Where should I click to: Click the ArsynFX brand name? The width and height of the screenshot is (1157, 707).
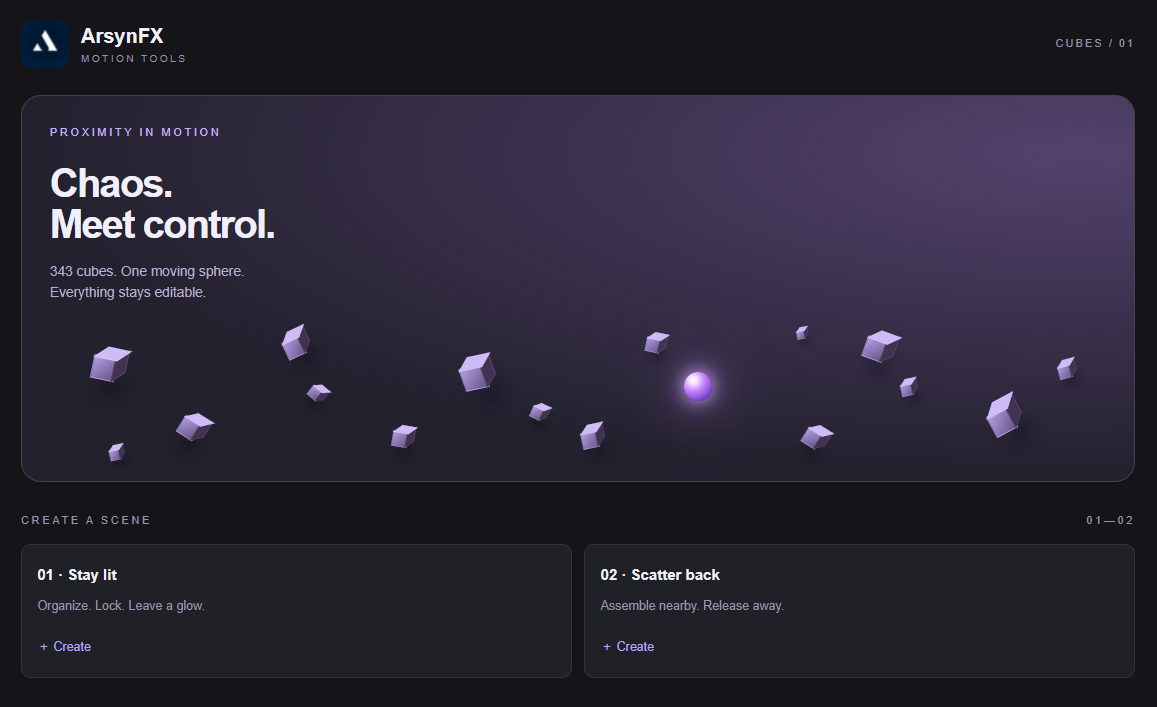click(122, 35)
